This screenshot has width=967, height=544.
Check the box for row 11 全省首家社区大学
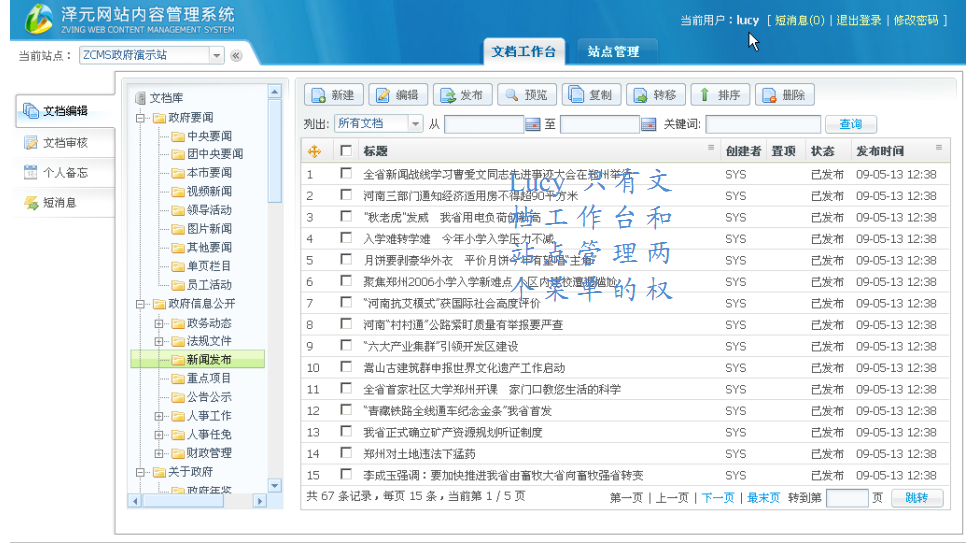click(x=346, y=389)
